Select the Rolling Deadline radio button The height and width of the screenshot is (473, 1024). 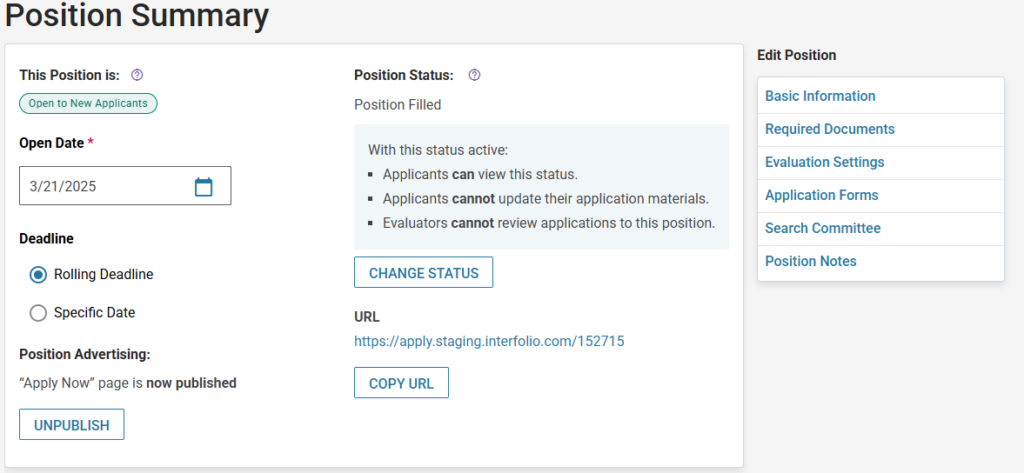pos(39,275)
